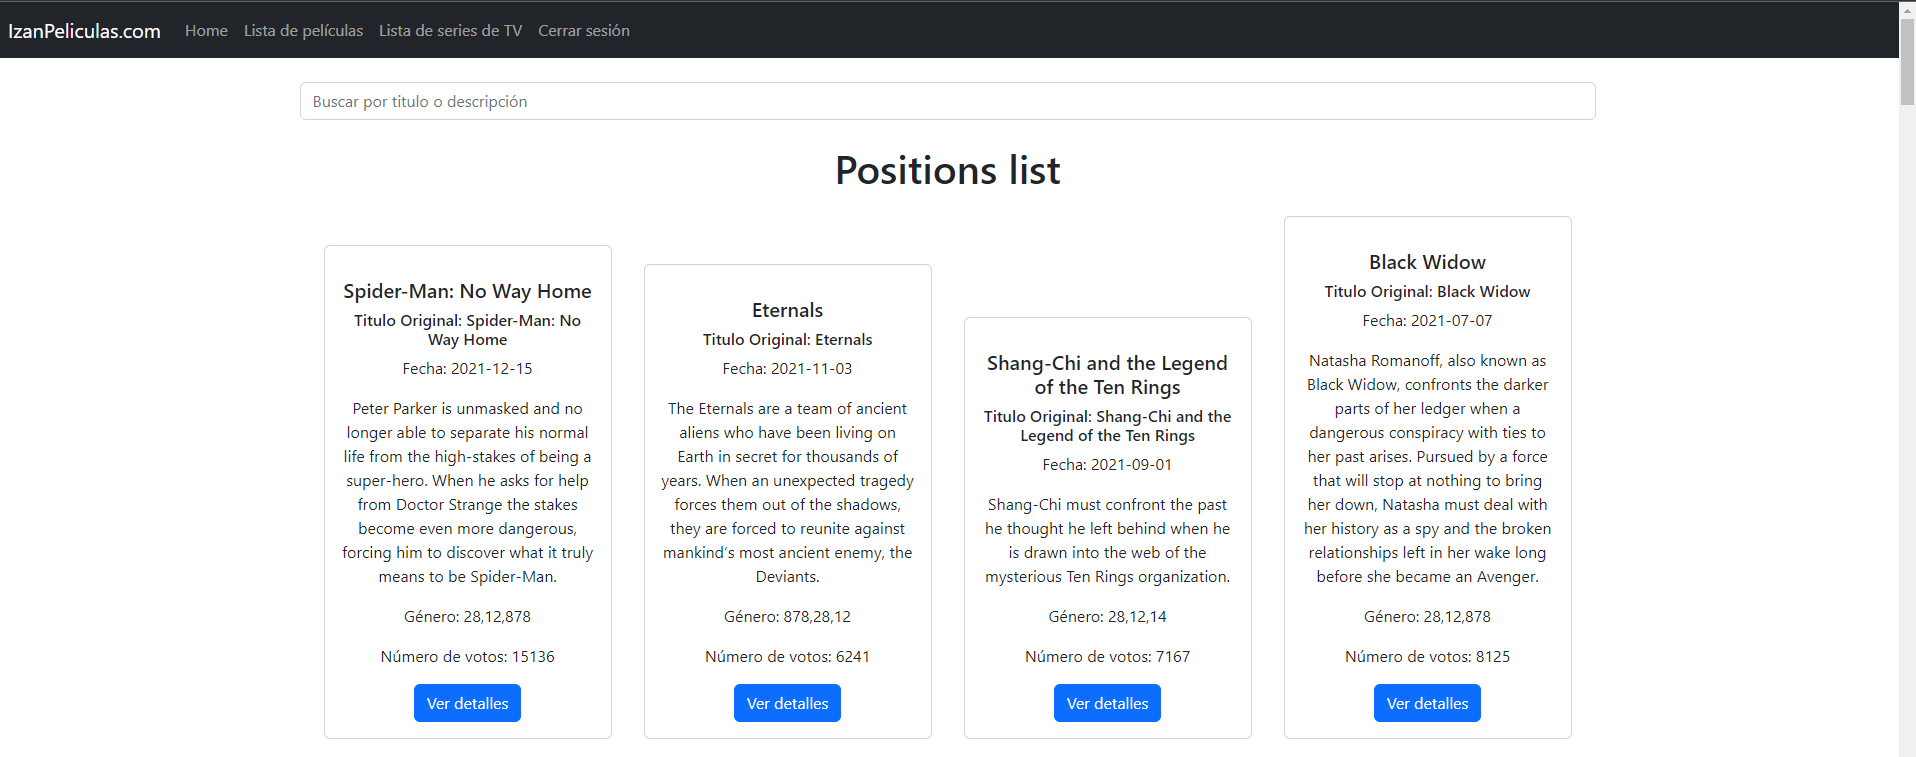Image resolution: width=1916 pixels, height=757 pixels.
Task: Click Ver detalles on the Black Widow card
Action: coord(1427,702)
